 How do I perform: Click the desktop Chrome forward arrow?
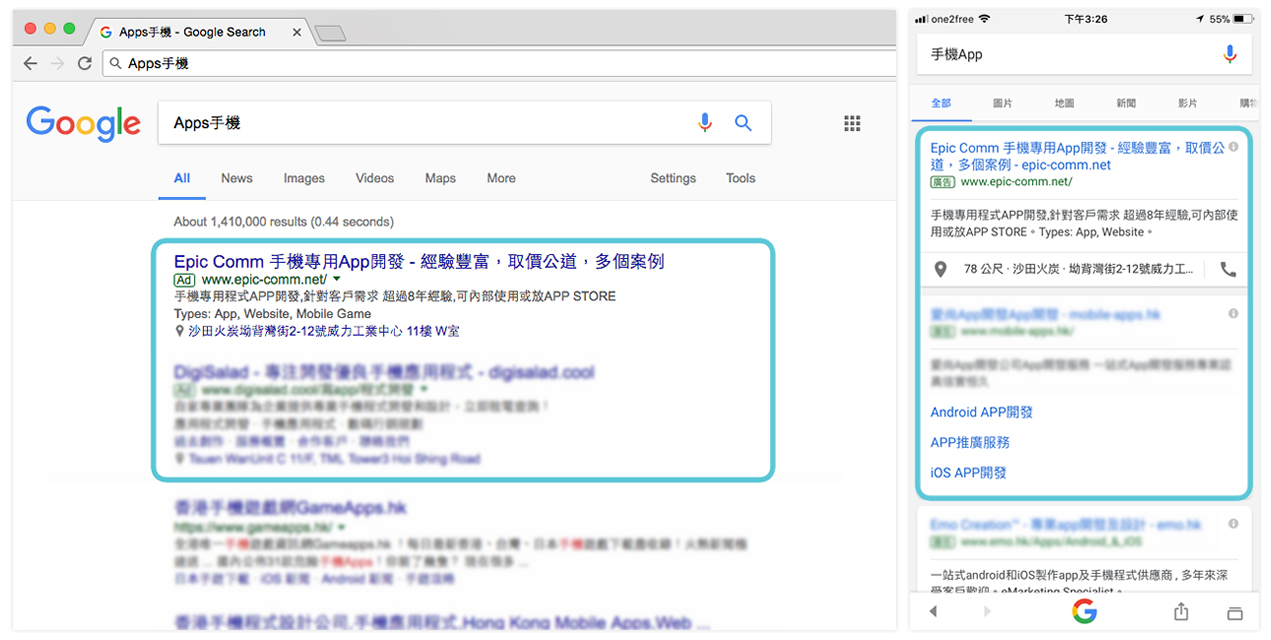tap(58, 63)
